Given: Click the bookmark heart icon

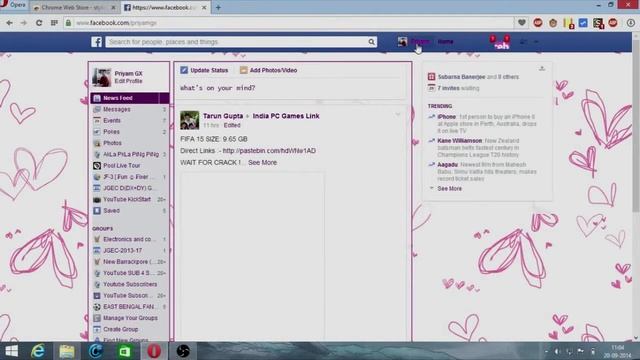Looking at the screenshot, I should point(522,23).
